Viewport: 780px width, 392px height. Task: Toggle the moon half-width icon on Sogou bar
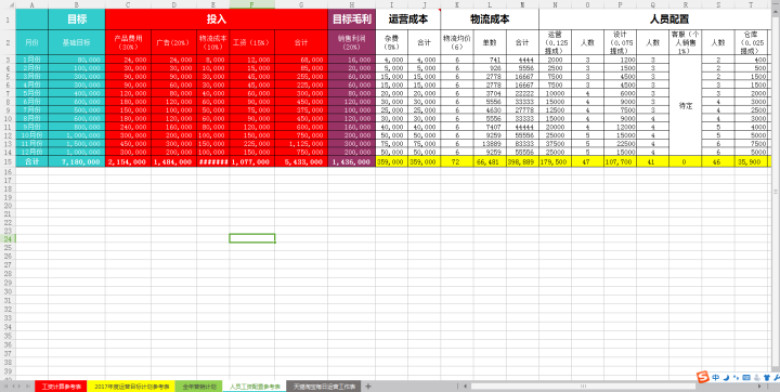[x=726, y=378]
